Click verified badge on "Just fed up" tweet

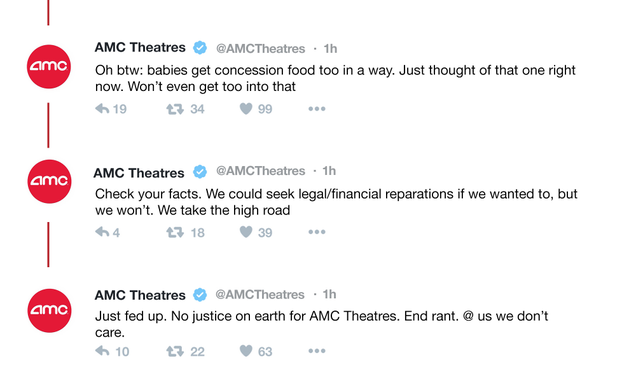[200, 294]
